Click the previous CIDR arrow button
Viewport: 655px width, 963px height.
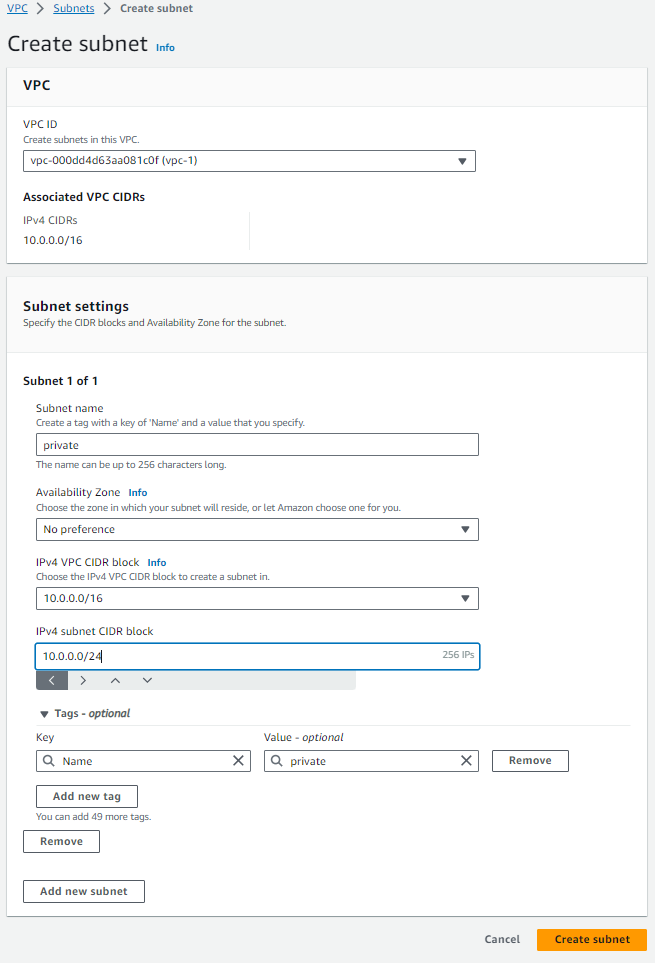pyautogui.click(x=52, y=680)
